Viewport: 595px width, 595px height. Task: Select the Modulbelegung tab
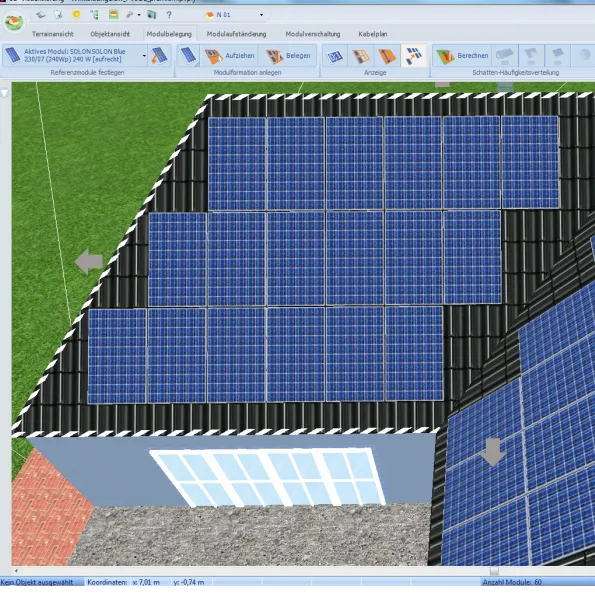click(169, 34)
